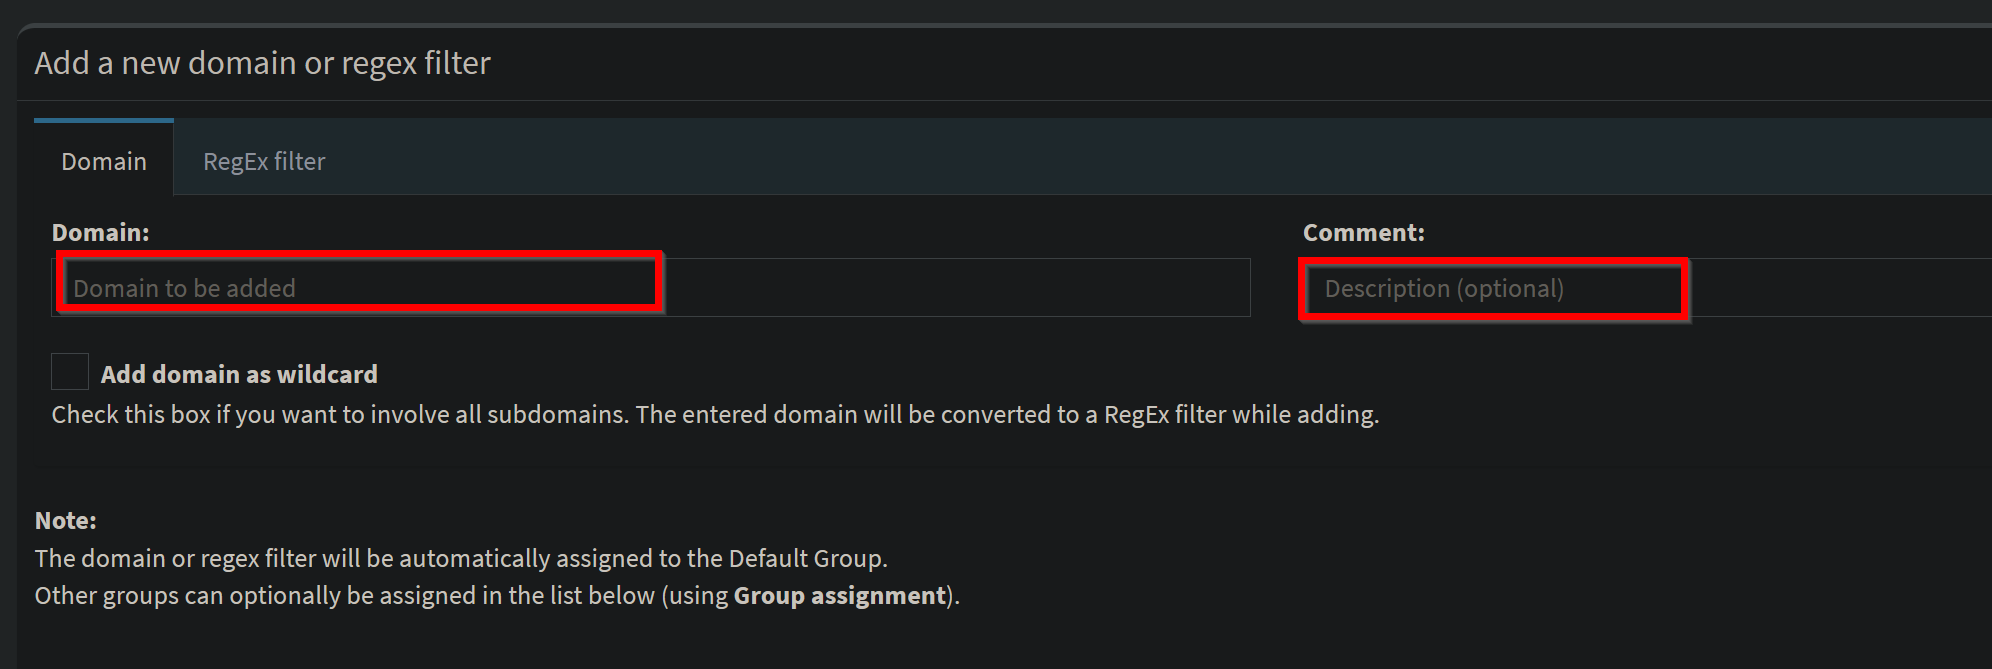Focus the 'Domain to be added' field
The width and height of the screenshot is (1992, 669).
[651, 288]
